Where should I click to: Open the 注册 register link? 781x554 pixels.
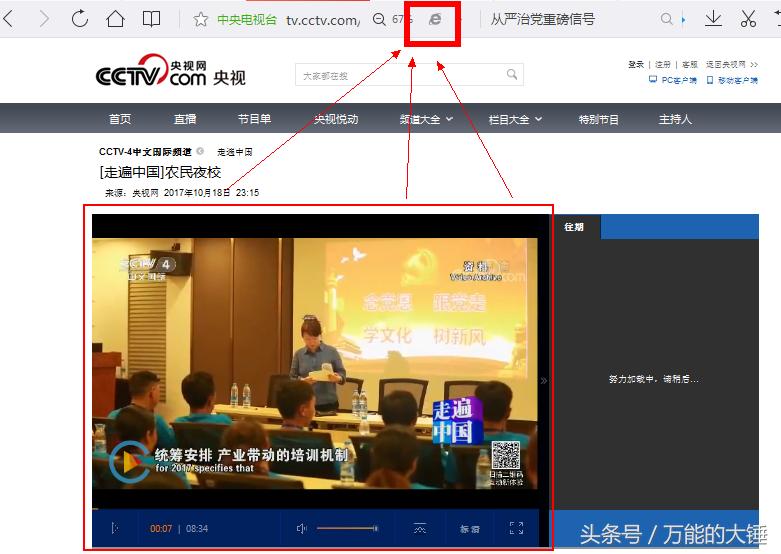pos(663,64)
